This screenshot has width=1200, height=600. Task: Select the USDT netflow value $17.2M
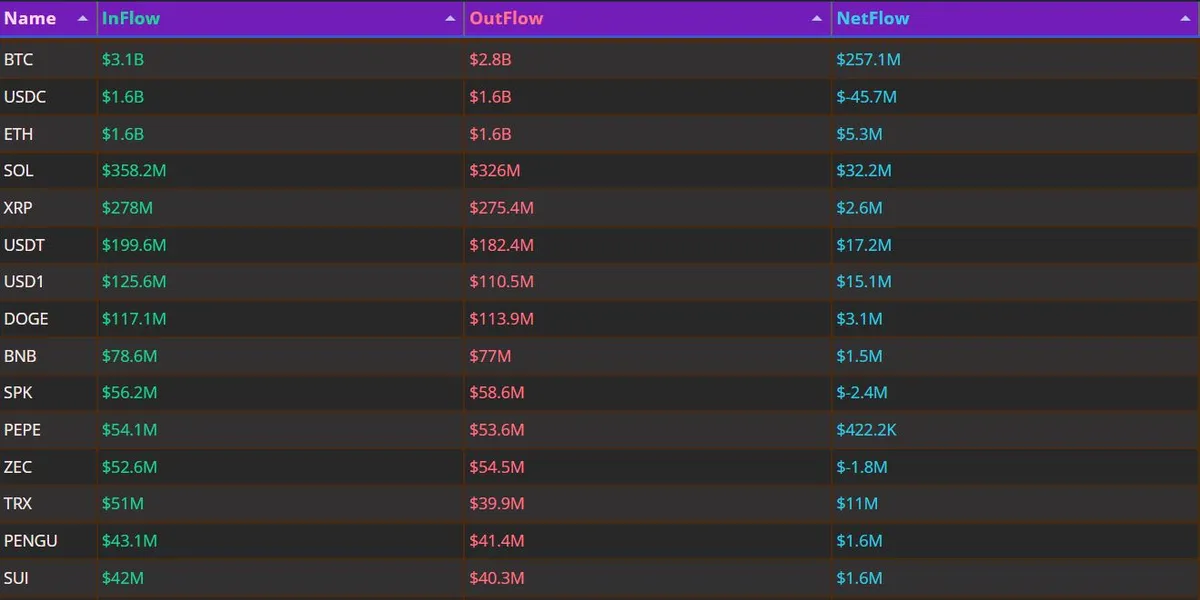(x=864, y=245)
